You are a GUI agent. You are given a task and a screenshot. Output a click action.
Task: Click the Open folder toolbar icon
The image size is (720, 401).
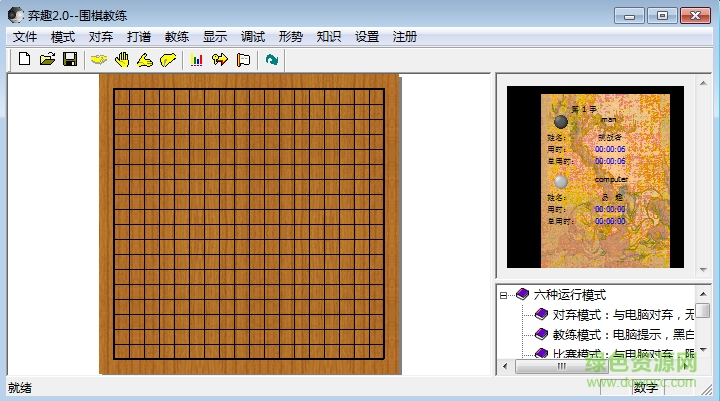pos(47,60)
